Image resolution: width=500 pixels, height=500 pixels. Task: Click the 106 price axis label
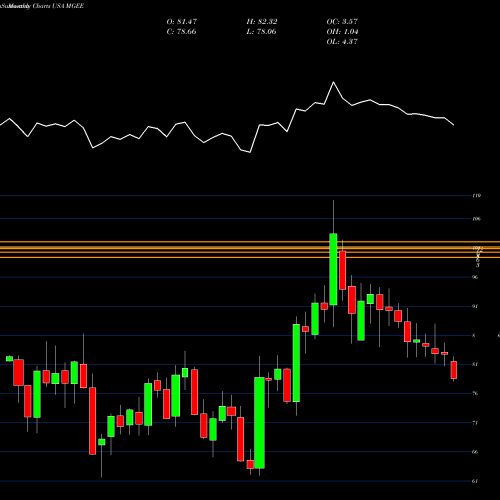point(477,219)
